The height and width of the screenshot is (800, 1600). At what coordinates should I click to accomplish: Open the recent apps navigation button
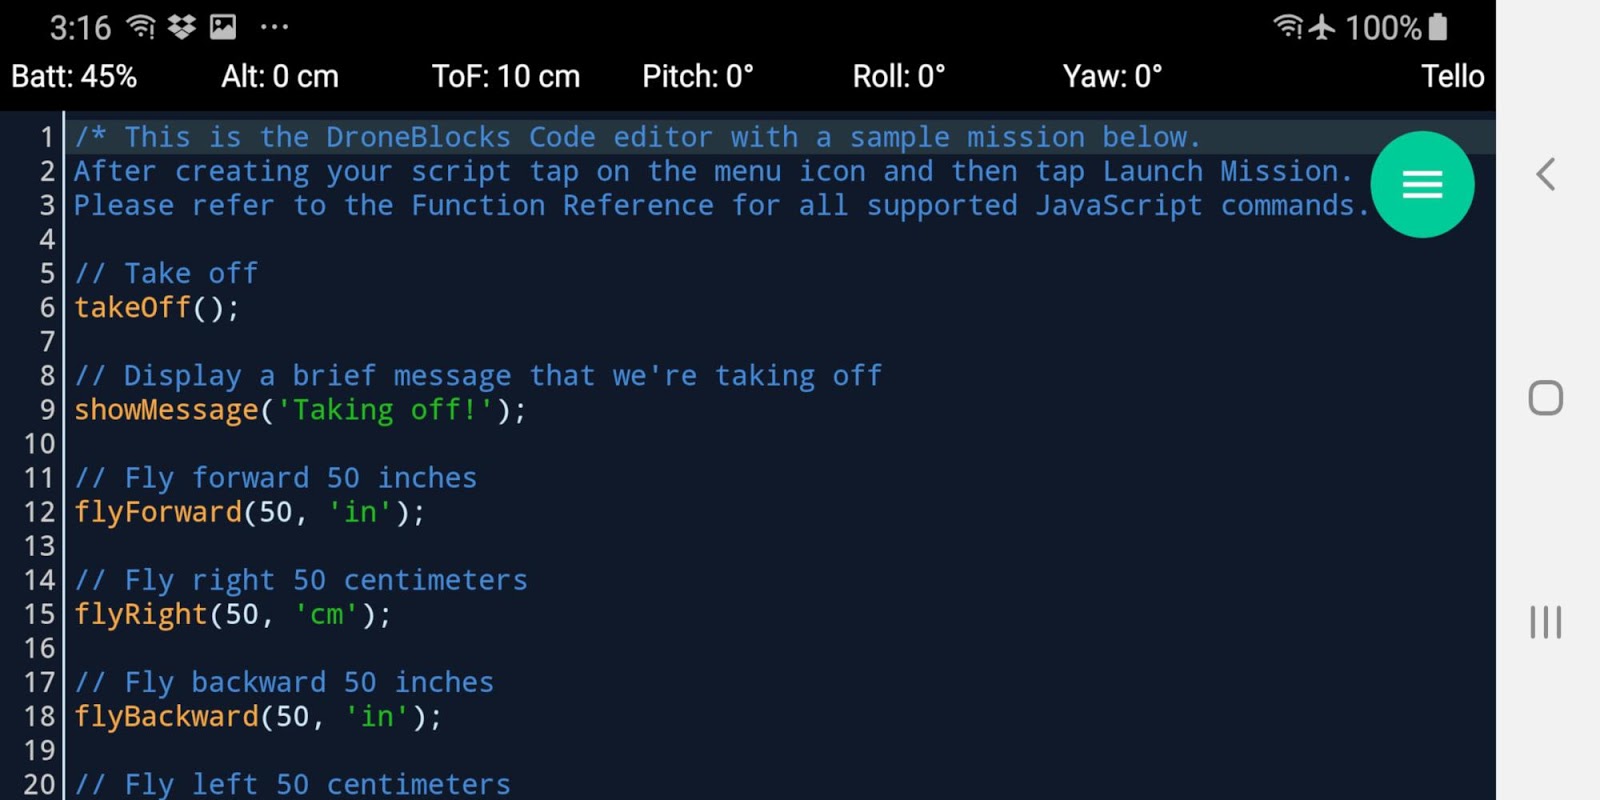[x=1546, y=622]
